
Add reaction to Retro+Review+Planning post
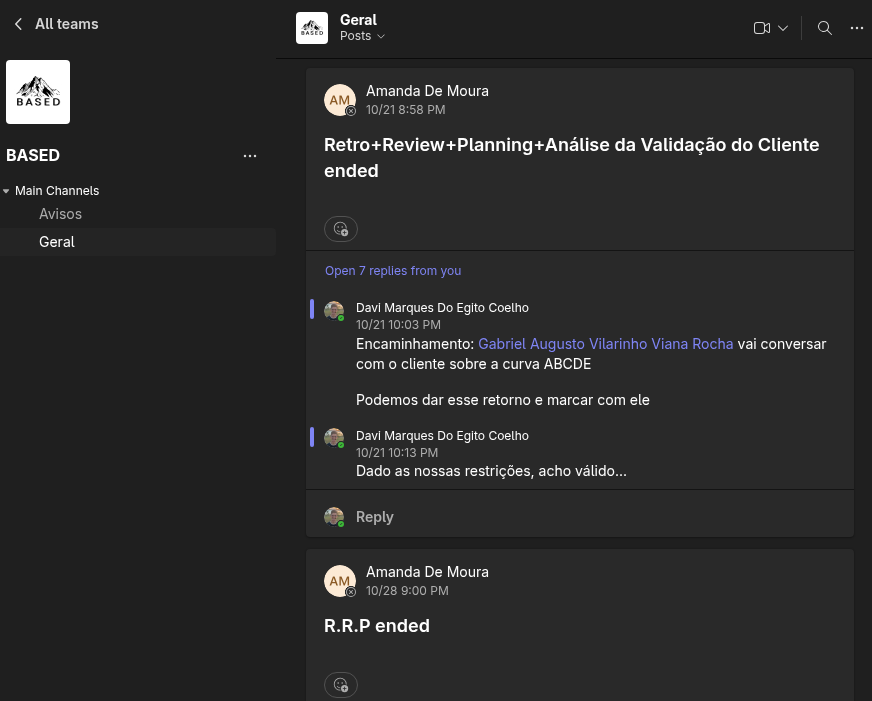pos(341,228)
